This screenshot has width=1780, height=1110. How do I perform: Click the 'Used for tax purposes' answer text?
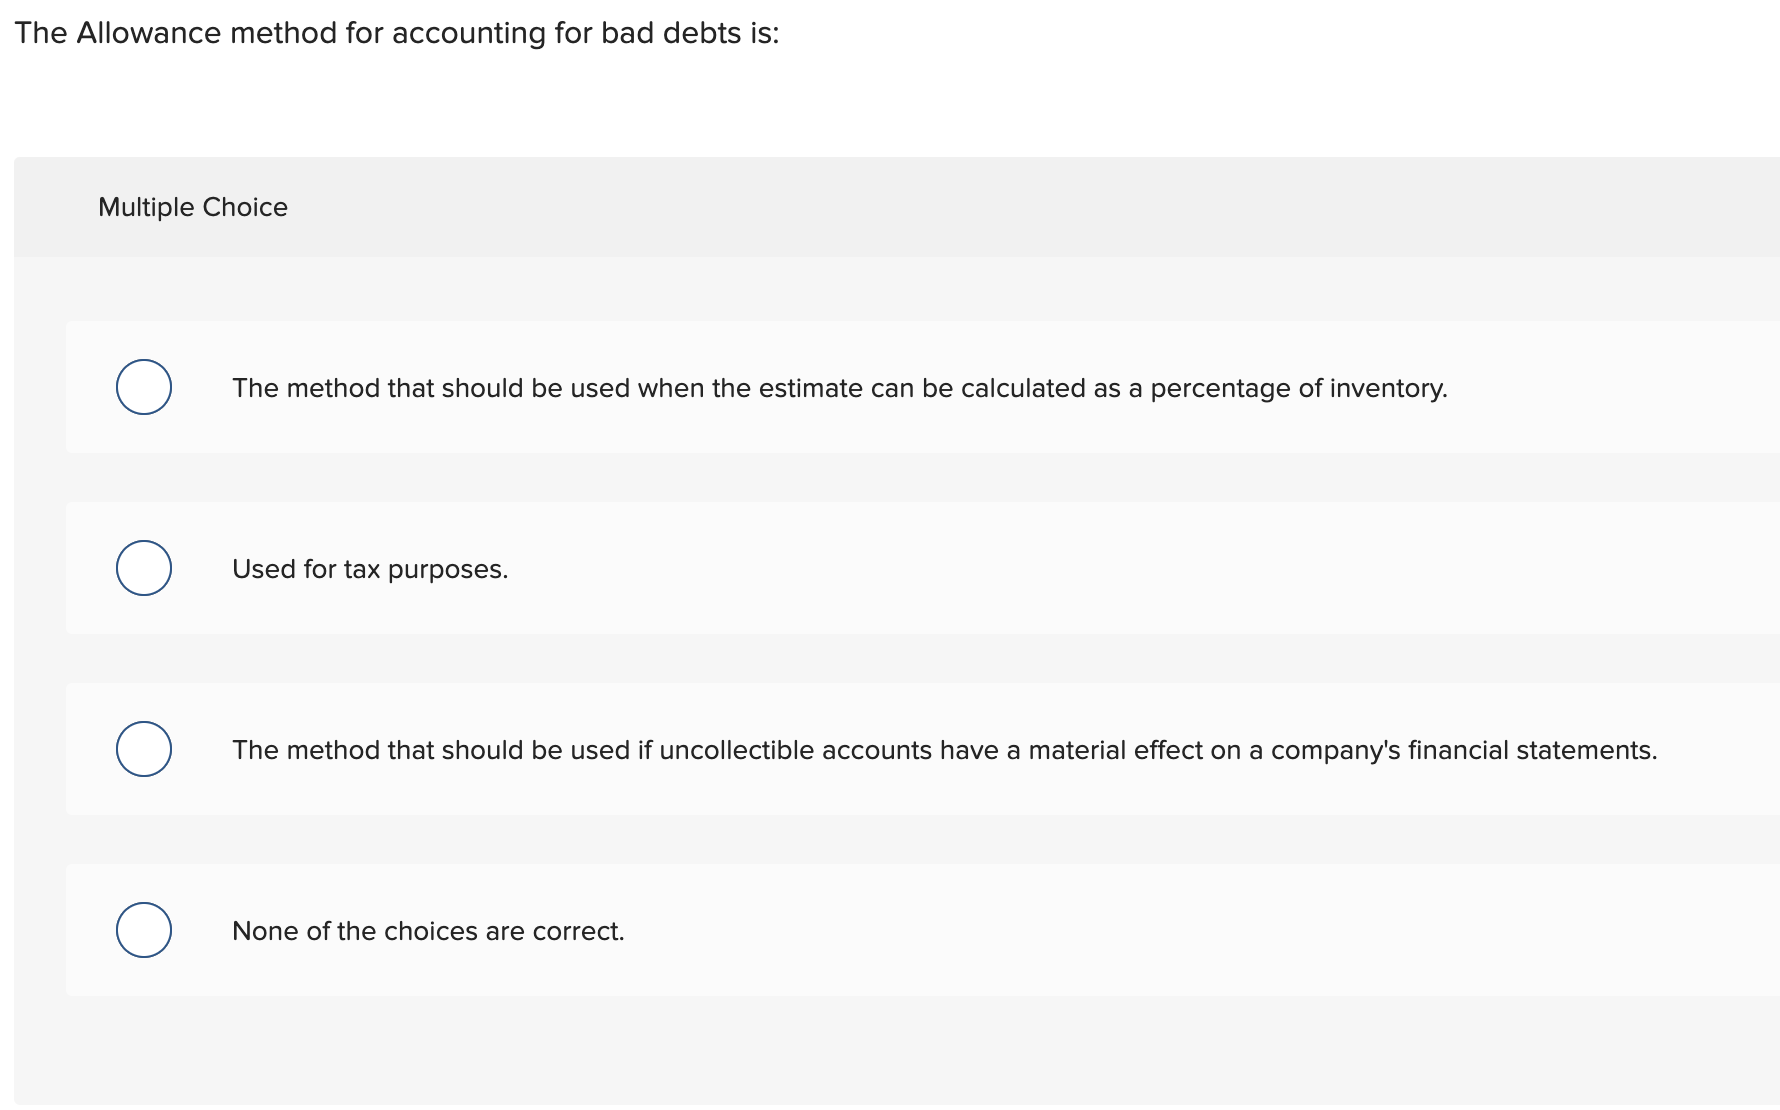point(370,568)
